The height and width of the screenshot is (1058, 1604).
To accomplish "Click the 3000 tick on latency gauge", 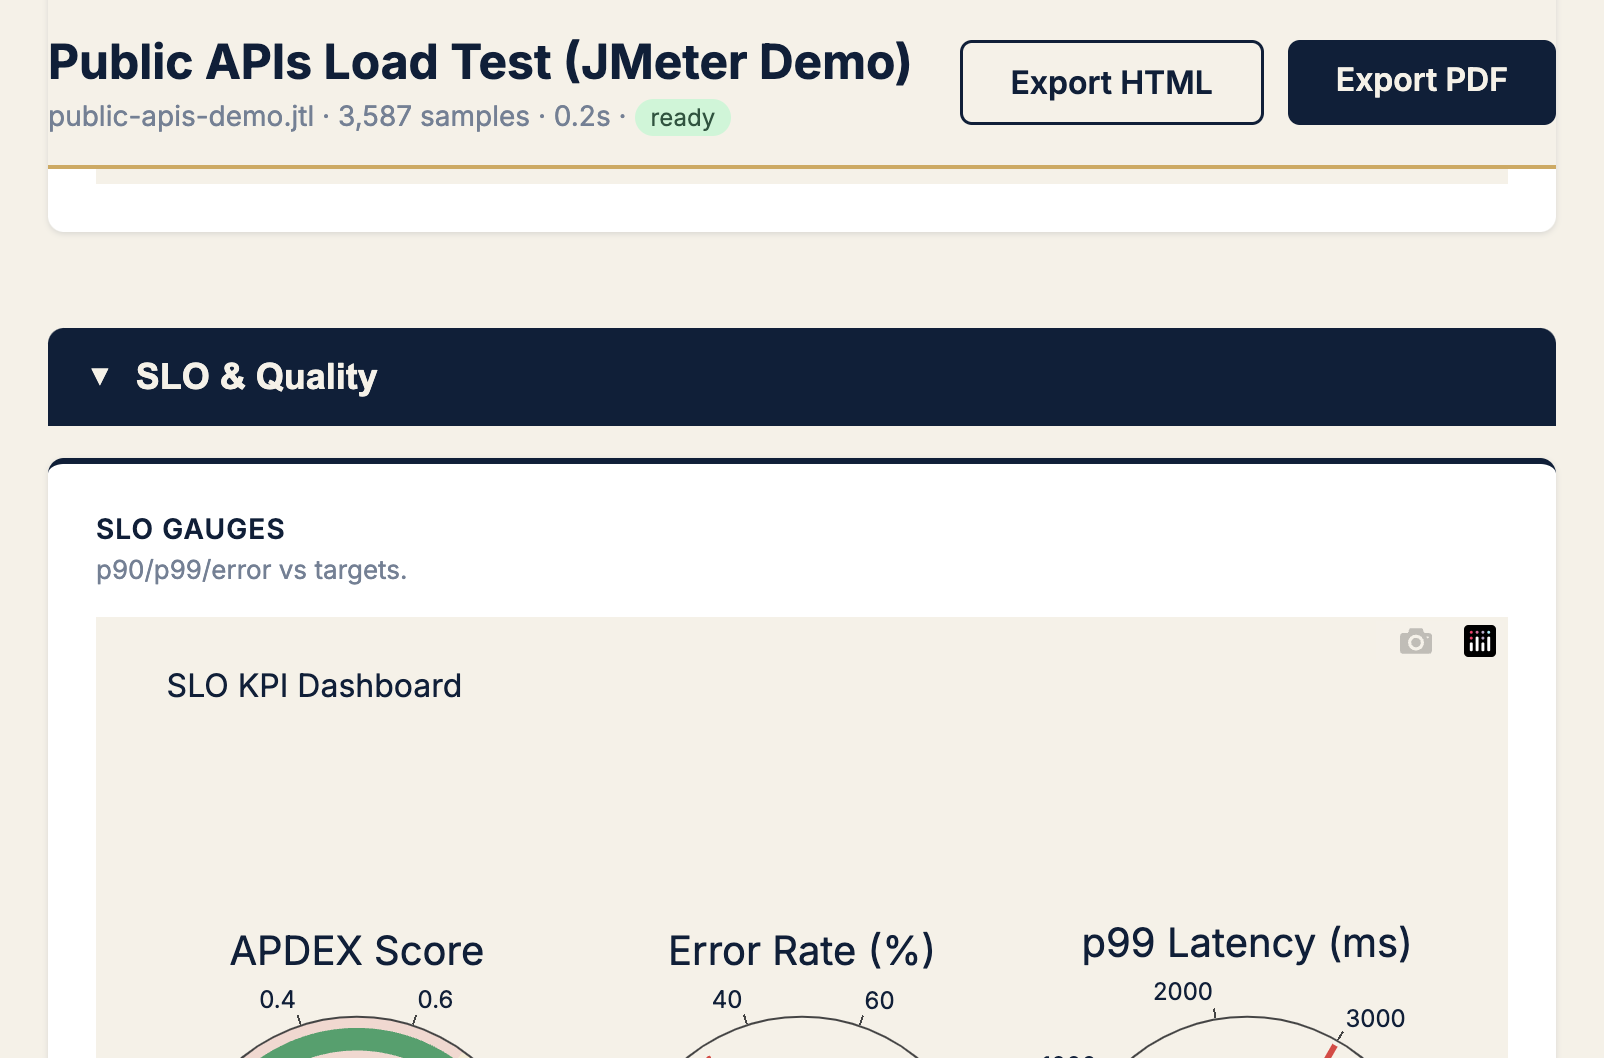I will (1375, 1018).
